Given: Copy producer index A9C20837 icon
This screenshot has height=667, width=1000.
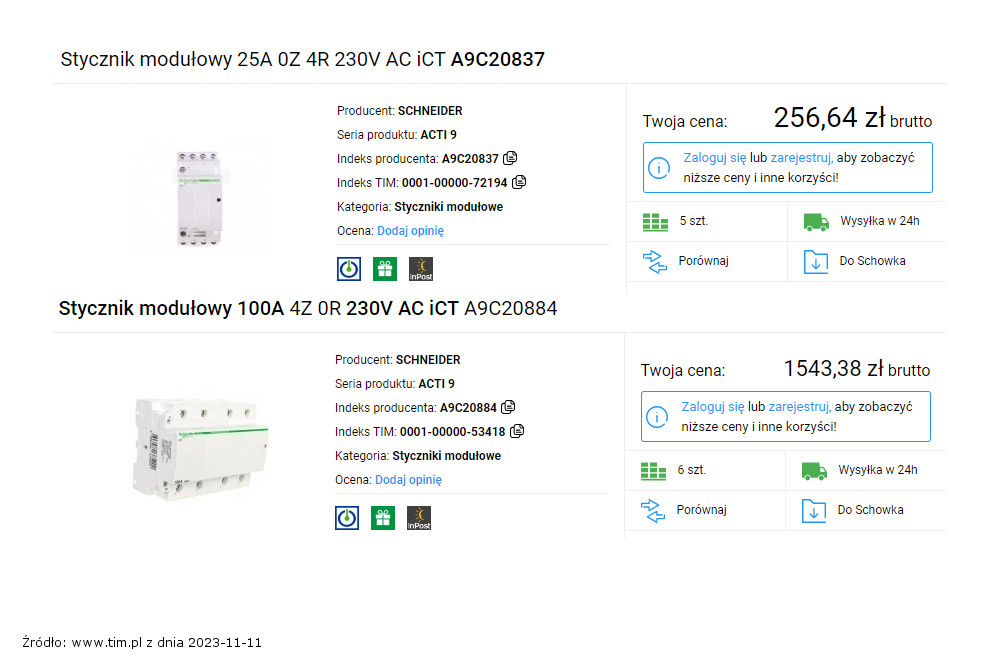Looking at the screenshot, I should tap(510, 158).
